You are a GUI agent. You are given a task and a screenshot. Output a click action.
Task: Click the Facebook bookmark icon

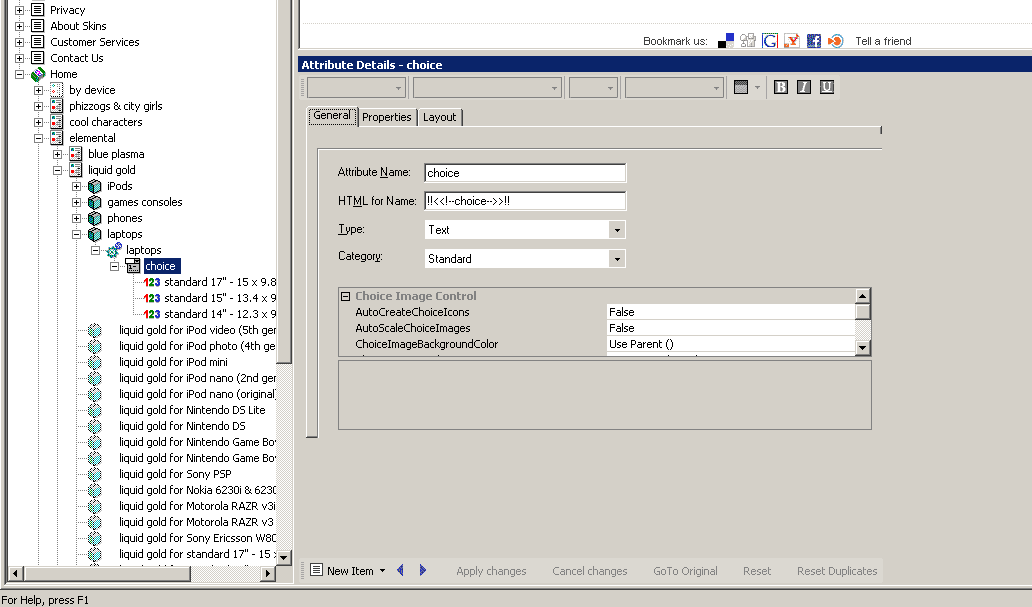point(813,41)
